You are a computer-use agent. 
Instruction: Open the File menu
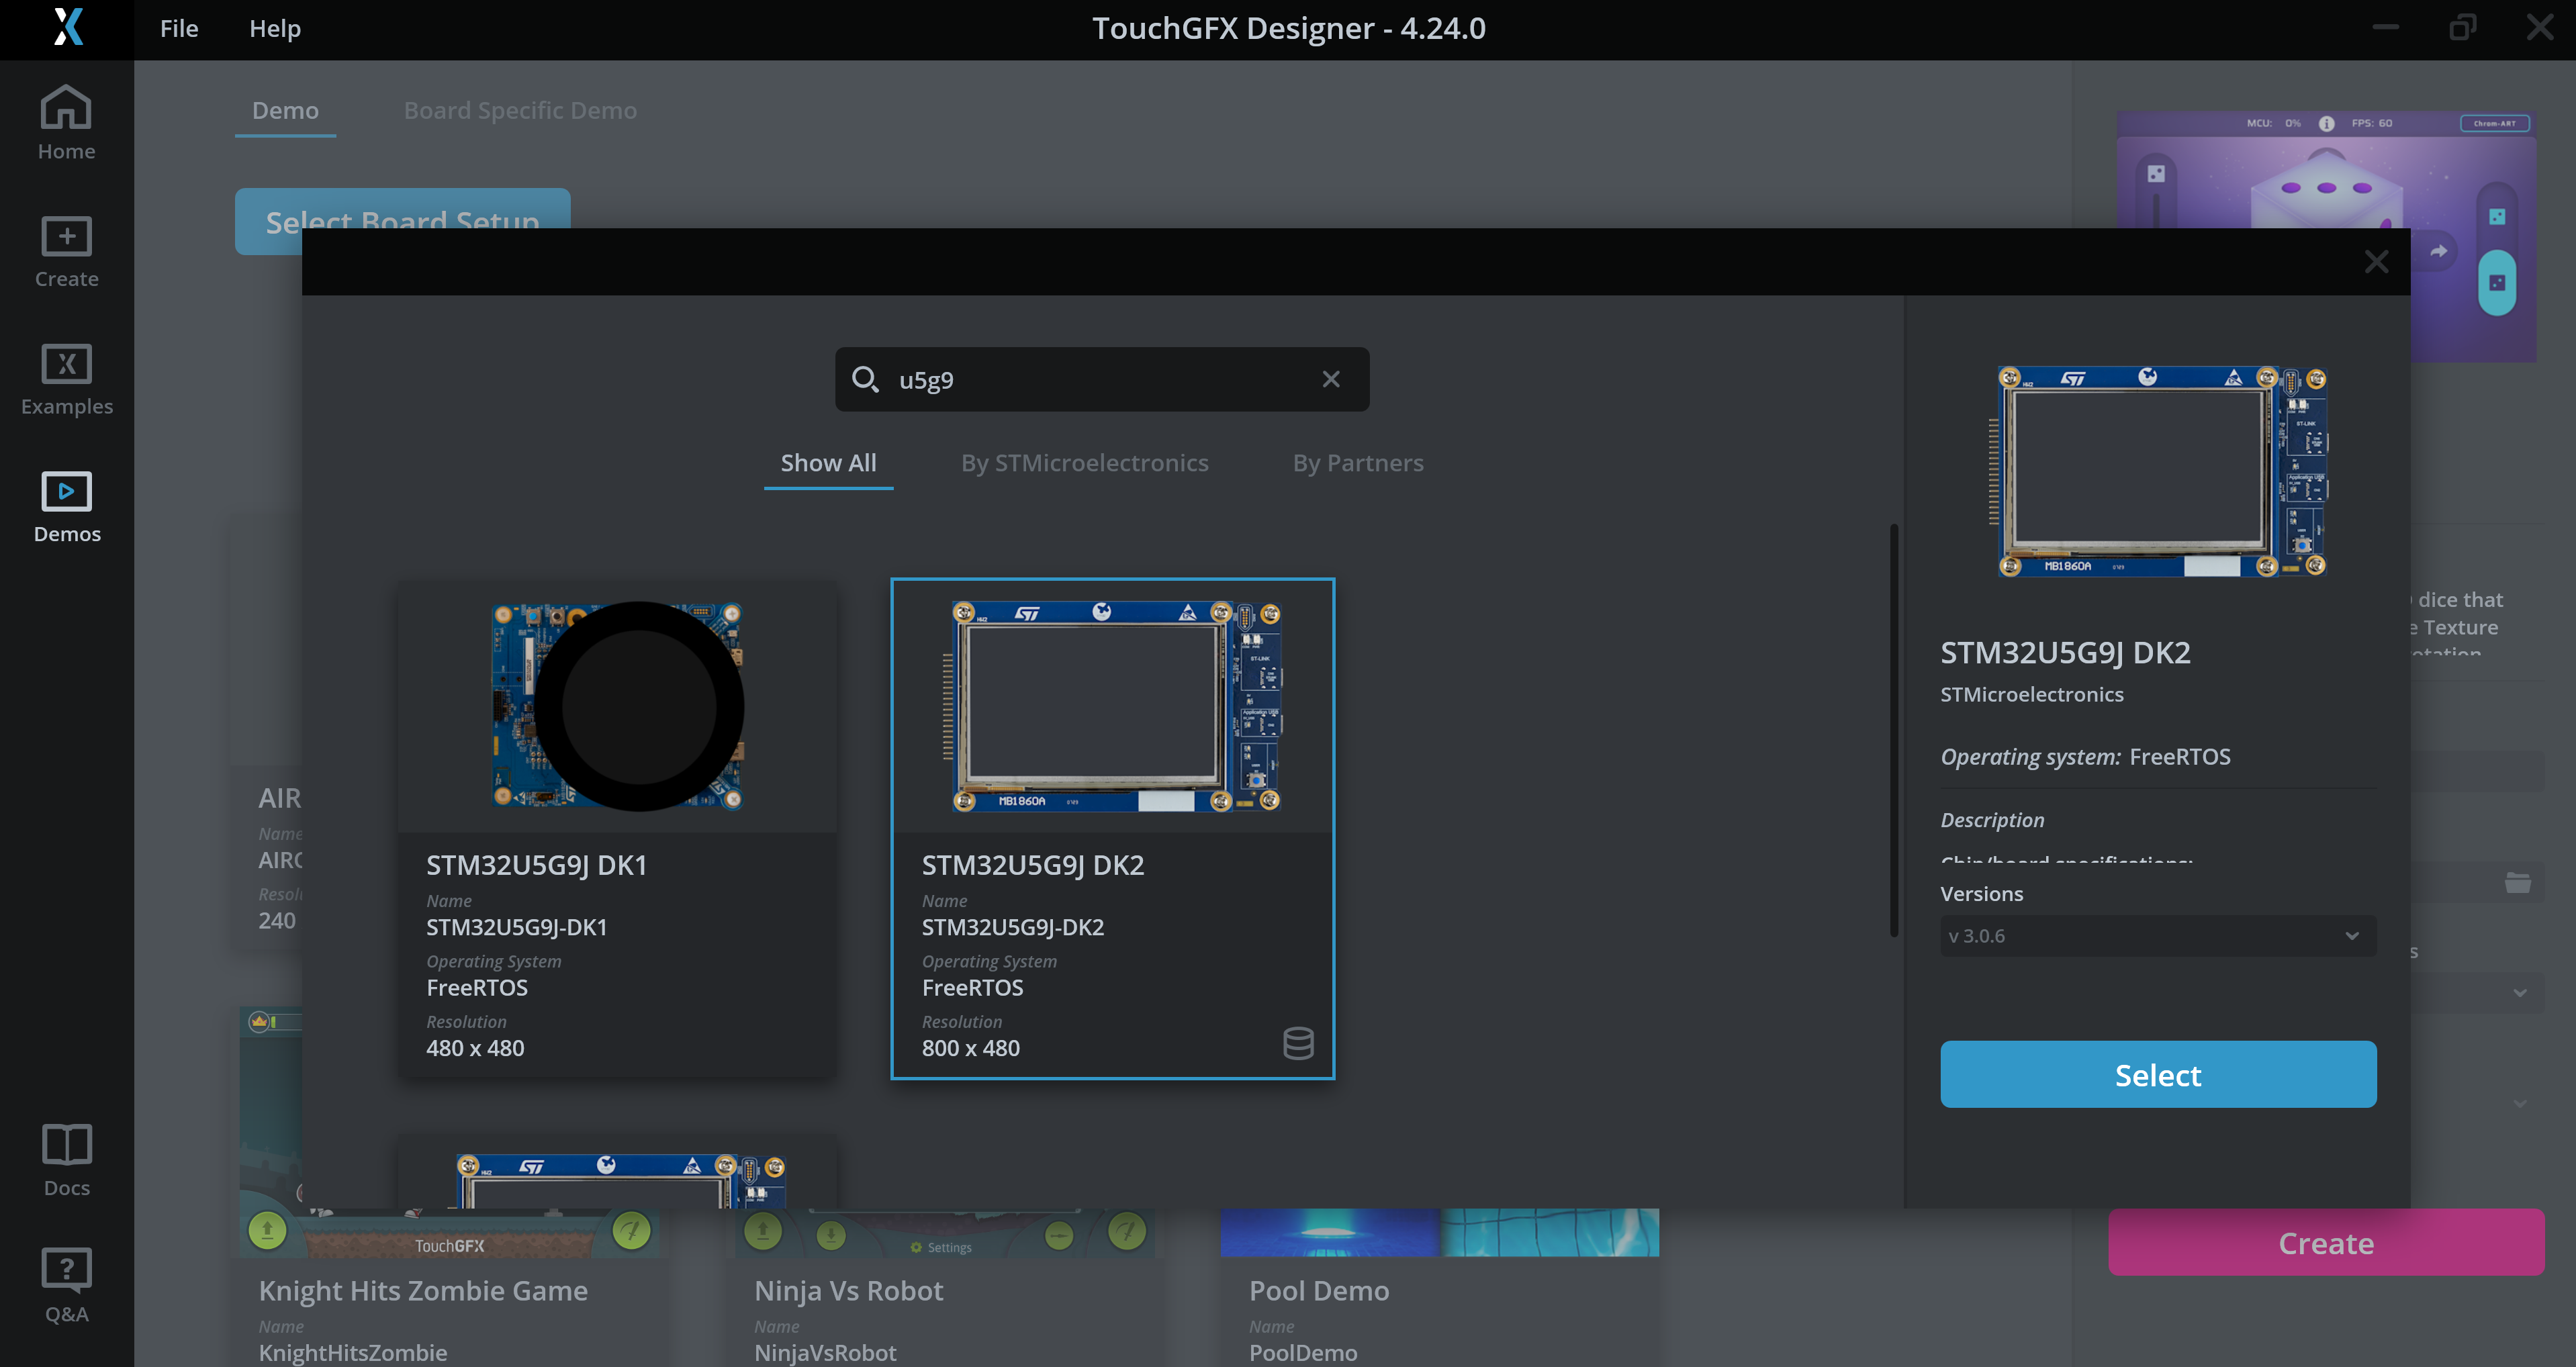178,28
